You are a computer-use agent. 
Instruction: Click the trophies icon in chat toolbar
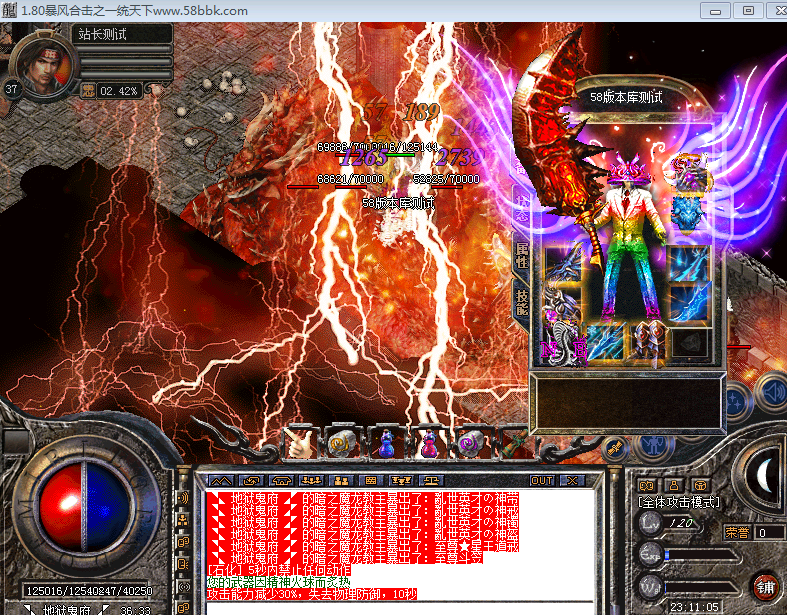point(402,481)
